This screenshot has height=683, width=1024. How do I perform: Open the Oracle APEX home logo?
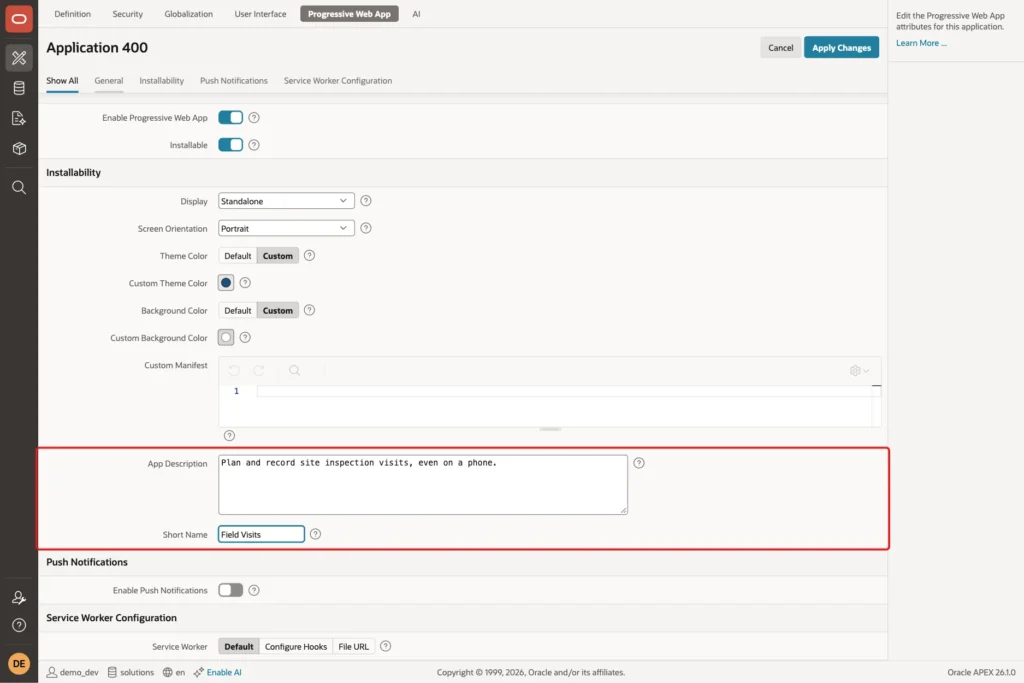coord(19,19)
